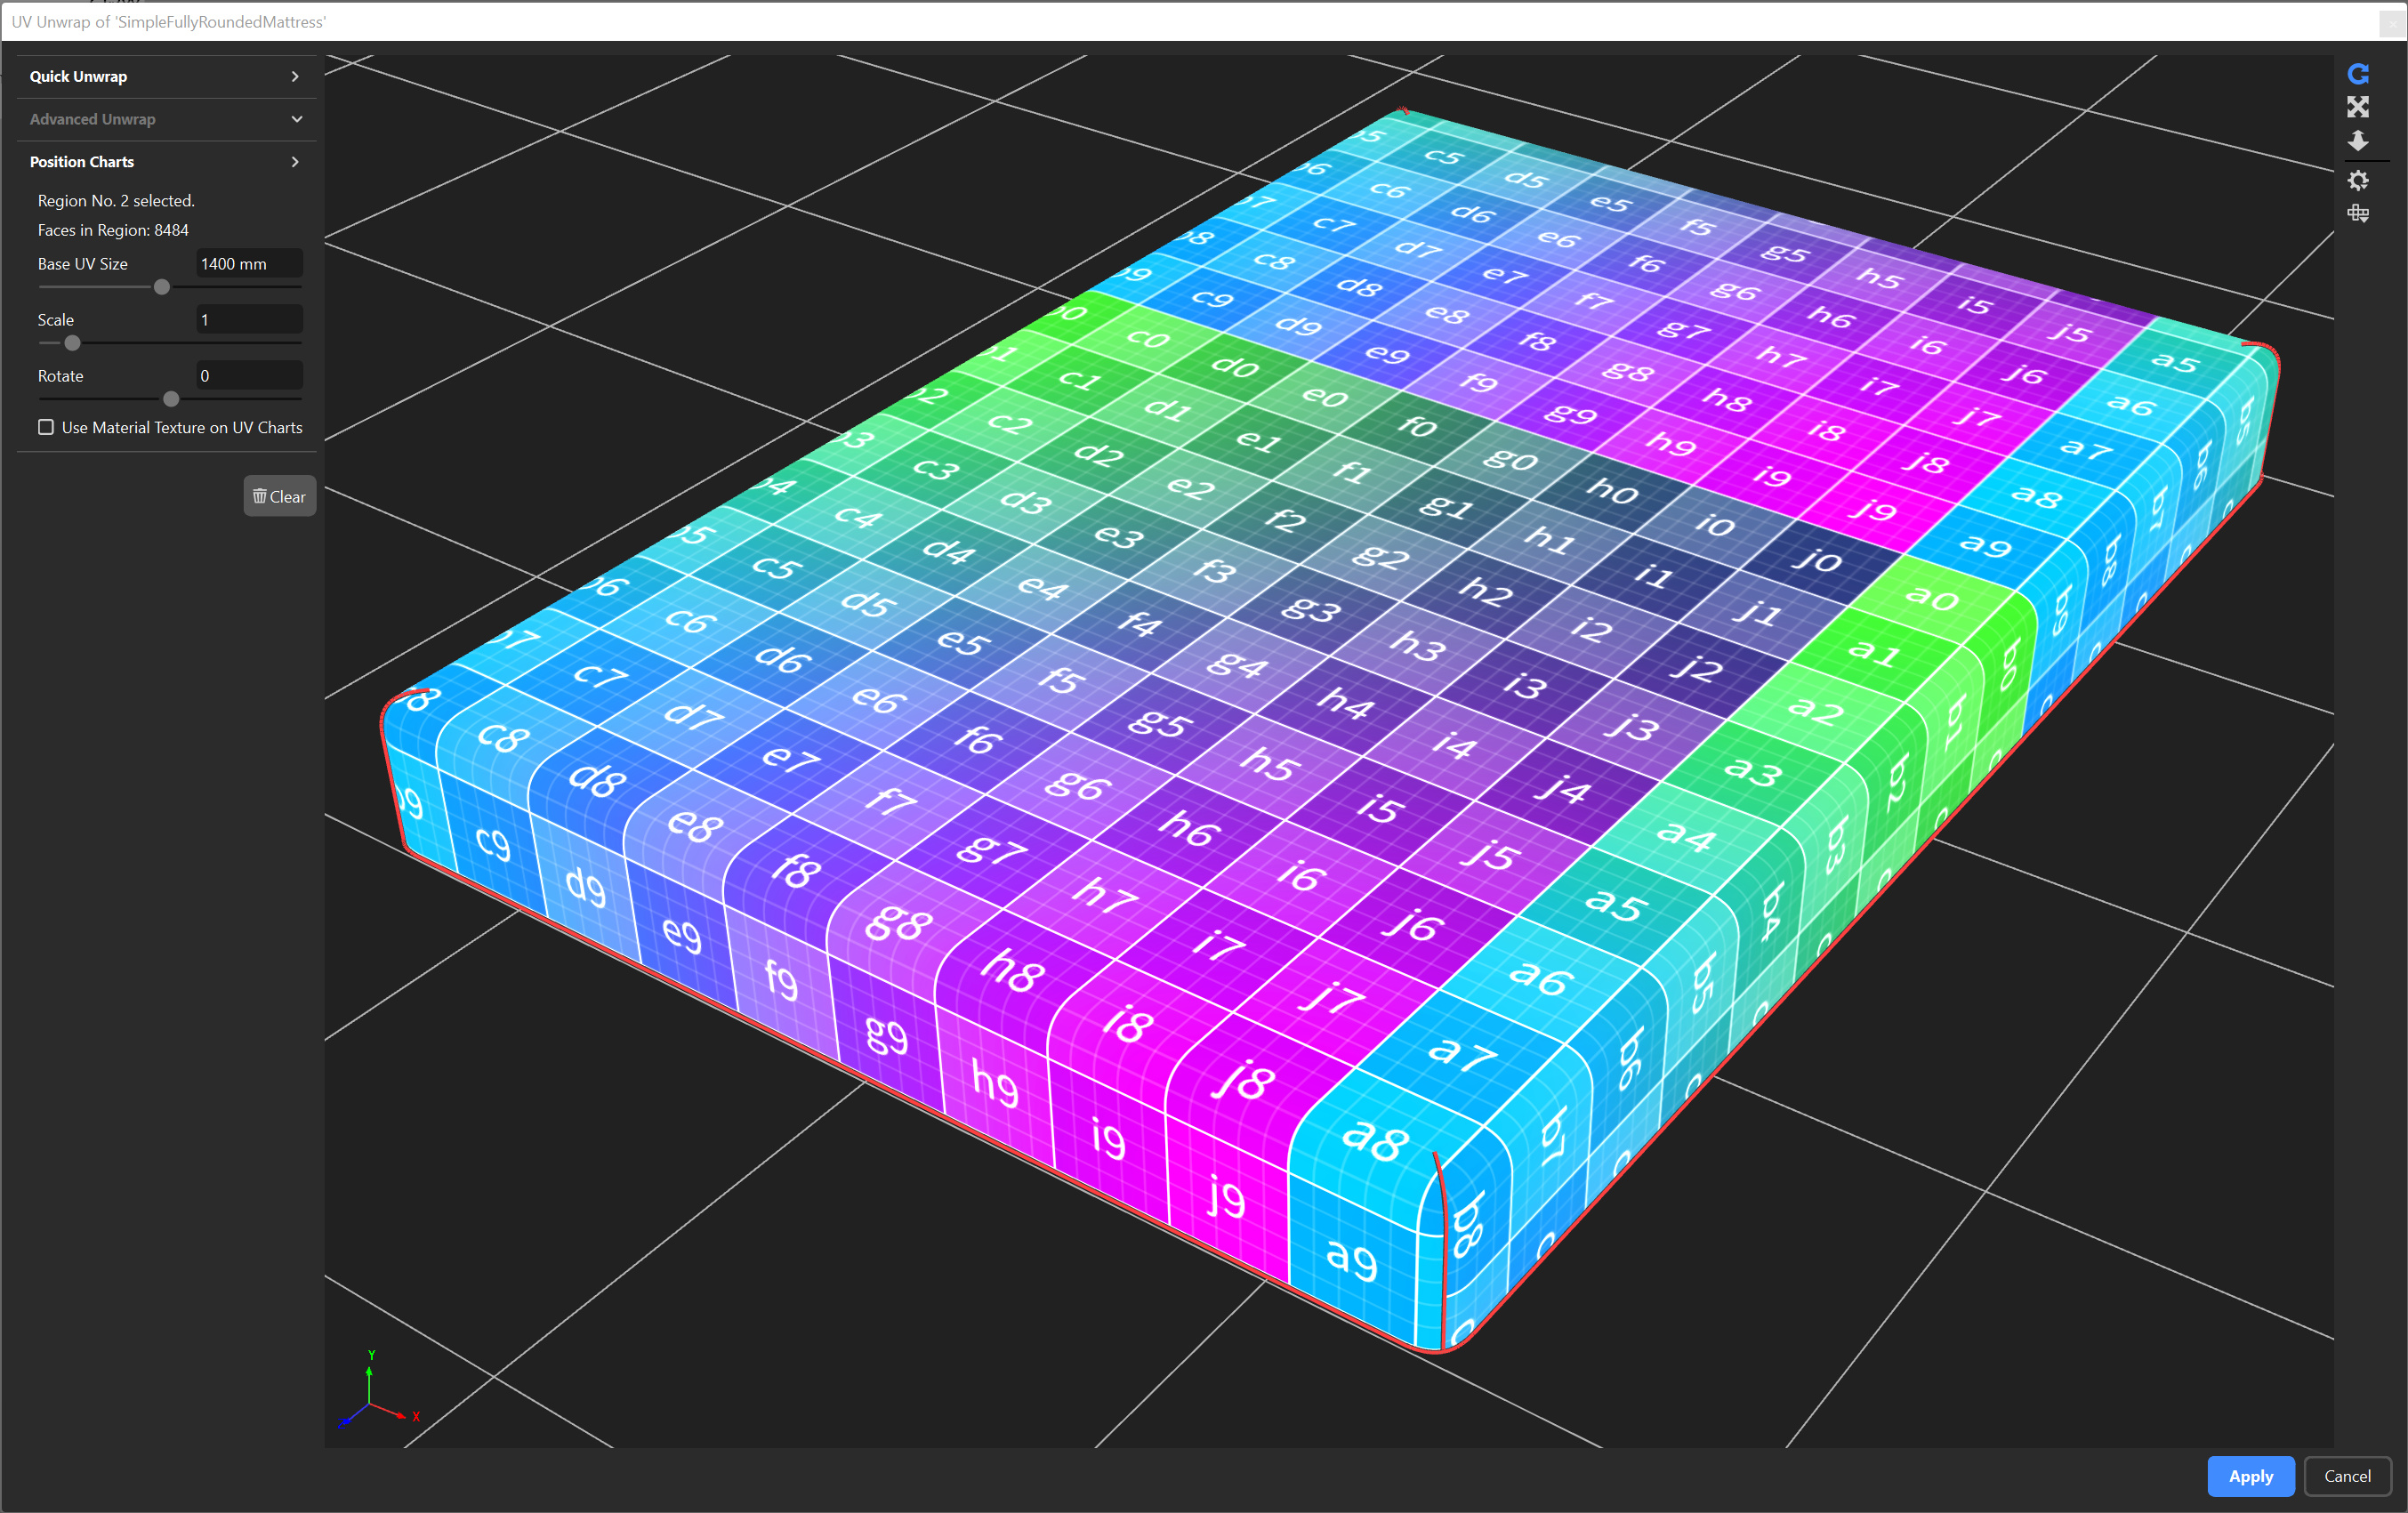Click the Base UV Size input field
This screenshot has height=1513, width=2408.
[249, 264]
